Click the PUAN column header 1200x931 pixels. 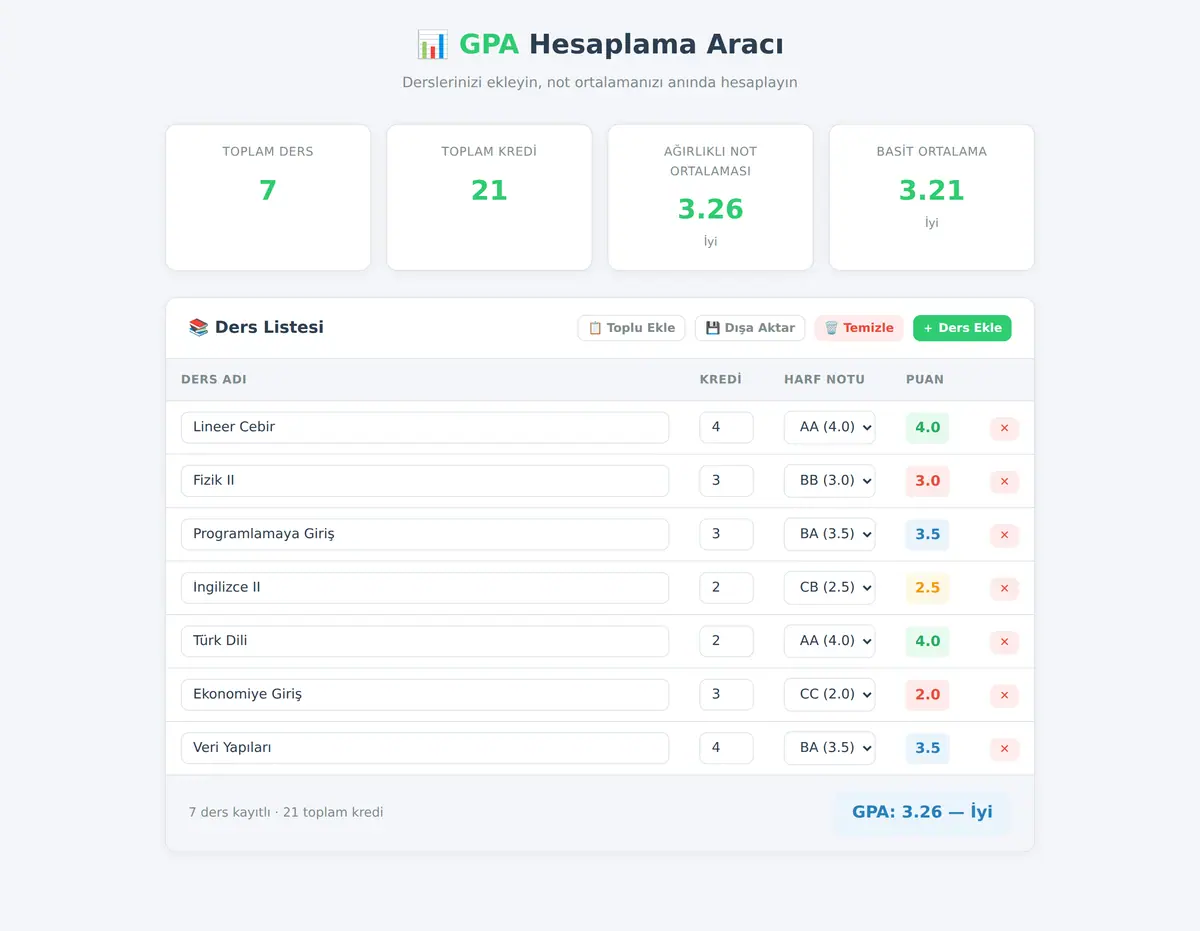[x=925, y=380]
